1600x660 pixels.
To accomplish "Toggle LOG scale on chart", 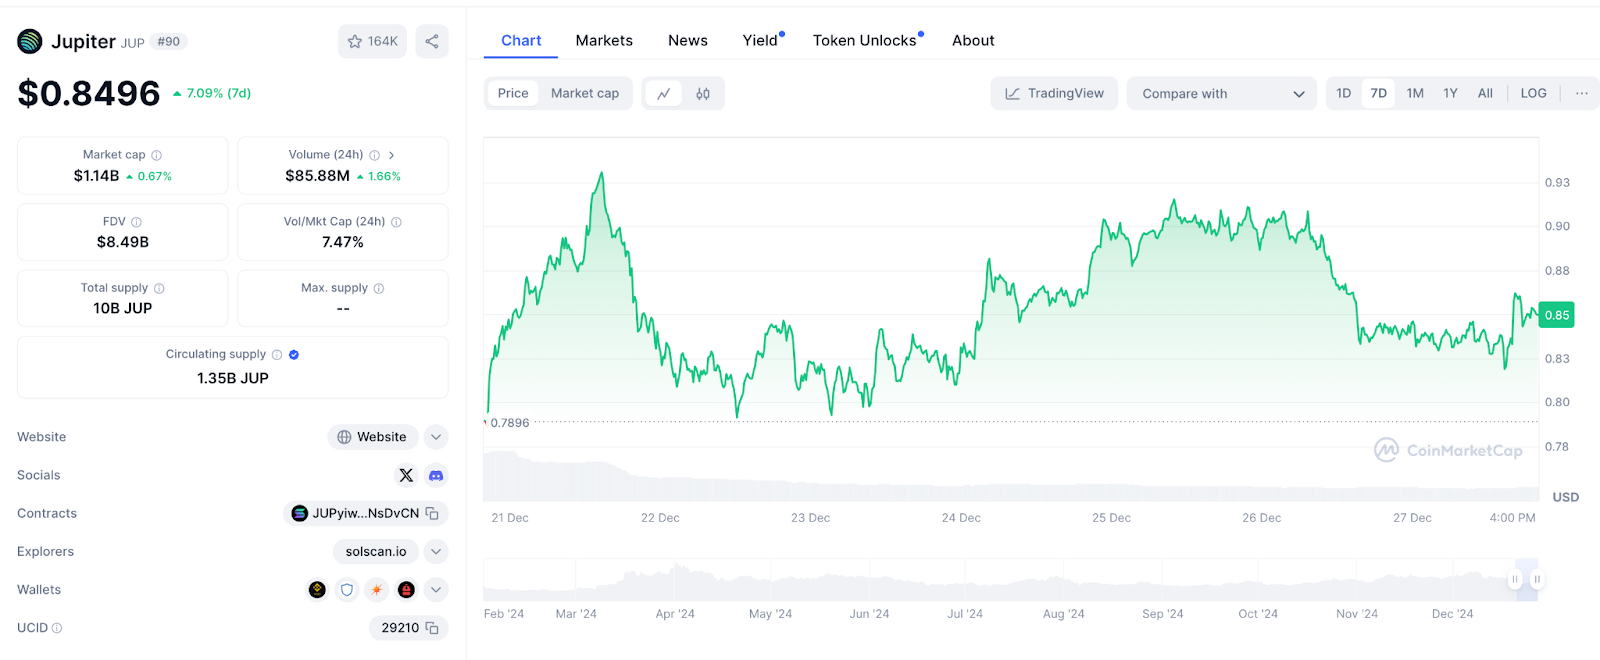I will 1533,93.
